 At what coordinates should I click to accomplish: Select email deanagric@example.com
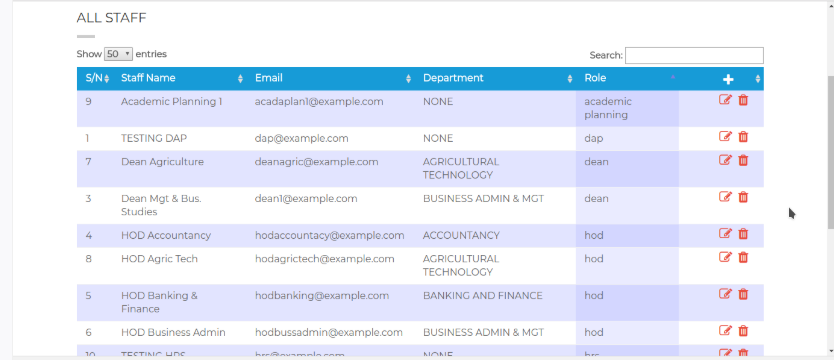coord(316,162)
